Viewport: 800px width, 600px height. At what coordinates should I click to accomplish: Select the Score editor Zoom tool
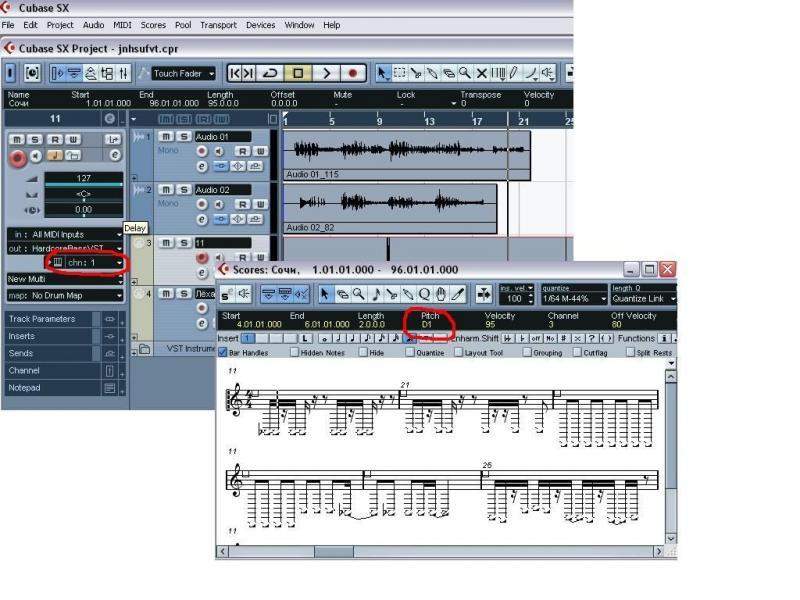pyautogui.click(x=359, y=294)
